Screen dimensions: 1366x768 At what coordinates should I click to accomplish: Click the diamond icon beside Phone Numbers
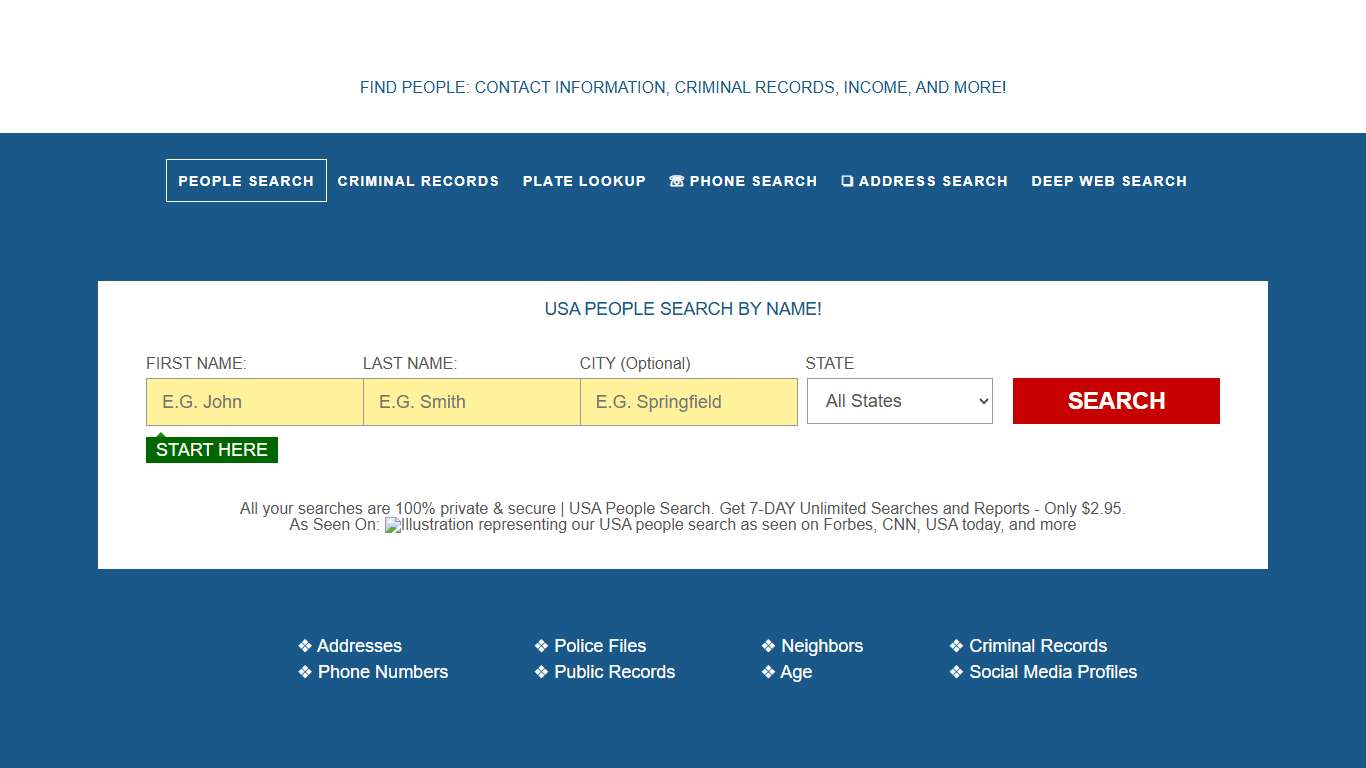[305, 672]
